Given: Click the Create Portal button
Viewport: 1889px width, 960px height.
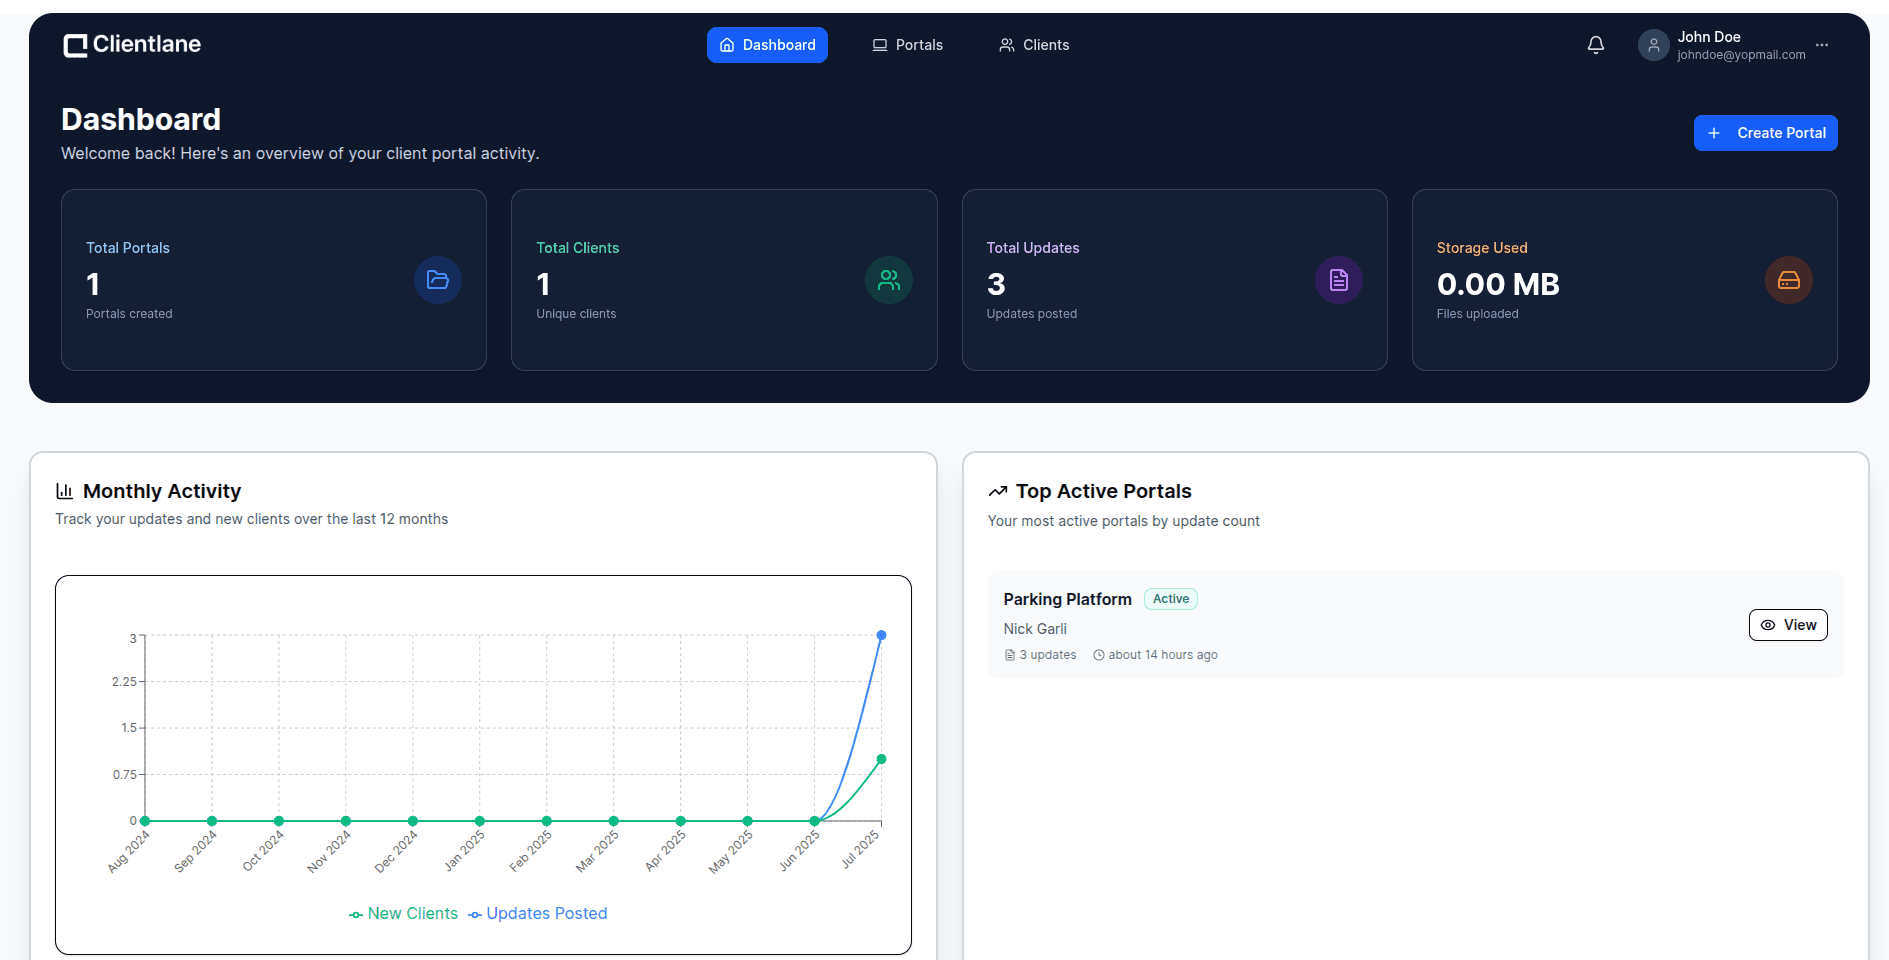Looking at the screenshot, I should coord(1765,132).
